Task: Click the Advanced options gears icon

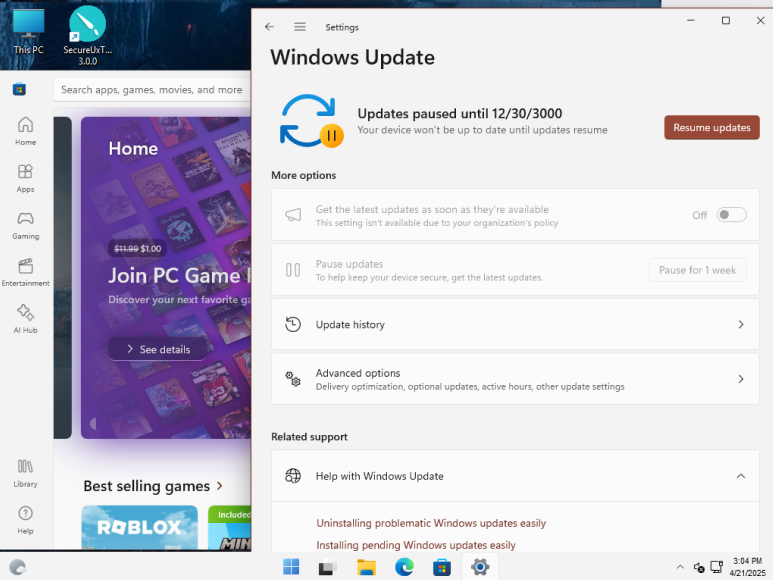Action: pyautogui.click(x=293, y=379)
